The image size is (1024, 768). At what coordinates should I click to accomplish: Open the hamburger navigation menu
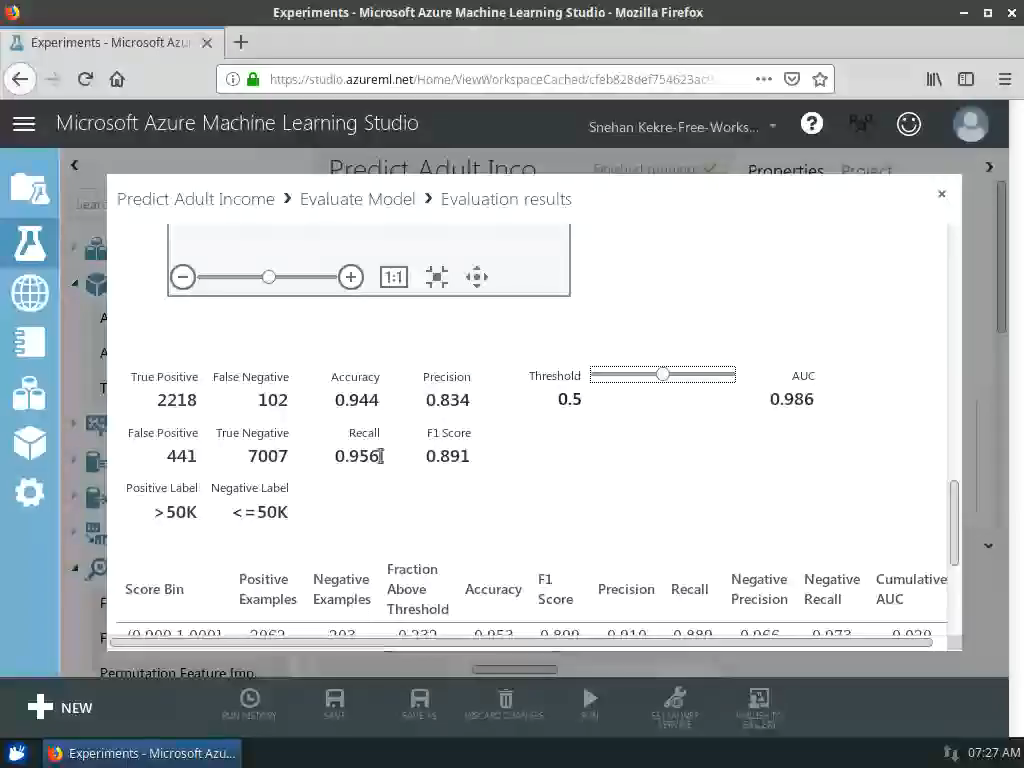click(x=24, y=123)
